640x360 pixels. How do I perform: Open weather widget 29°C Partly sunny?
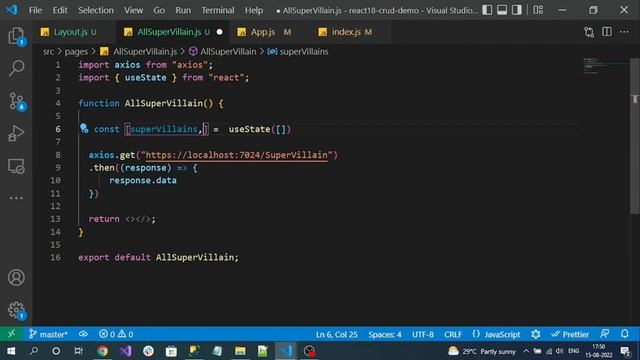click(x=482, y=351)
